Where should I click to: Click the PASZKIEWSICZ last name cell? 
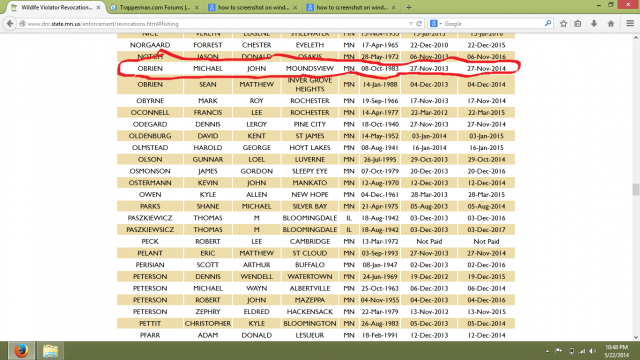pyautogui.click(x=150, y=229)
